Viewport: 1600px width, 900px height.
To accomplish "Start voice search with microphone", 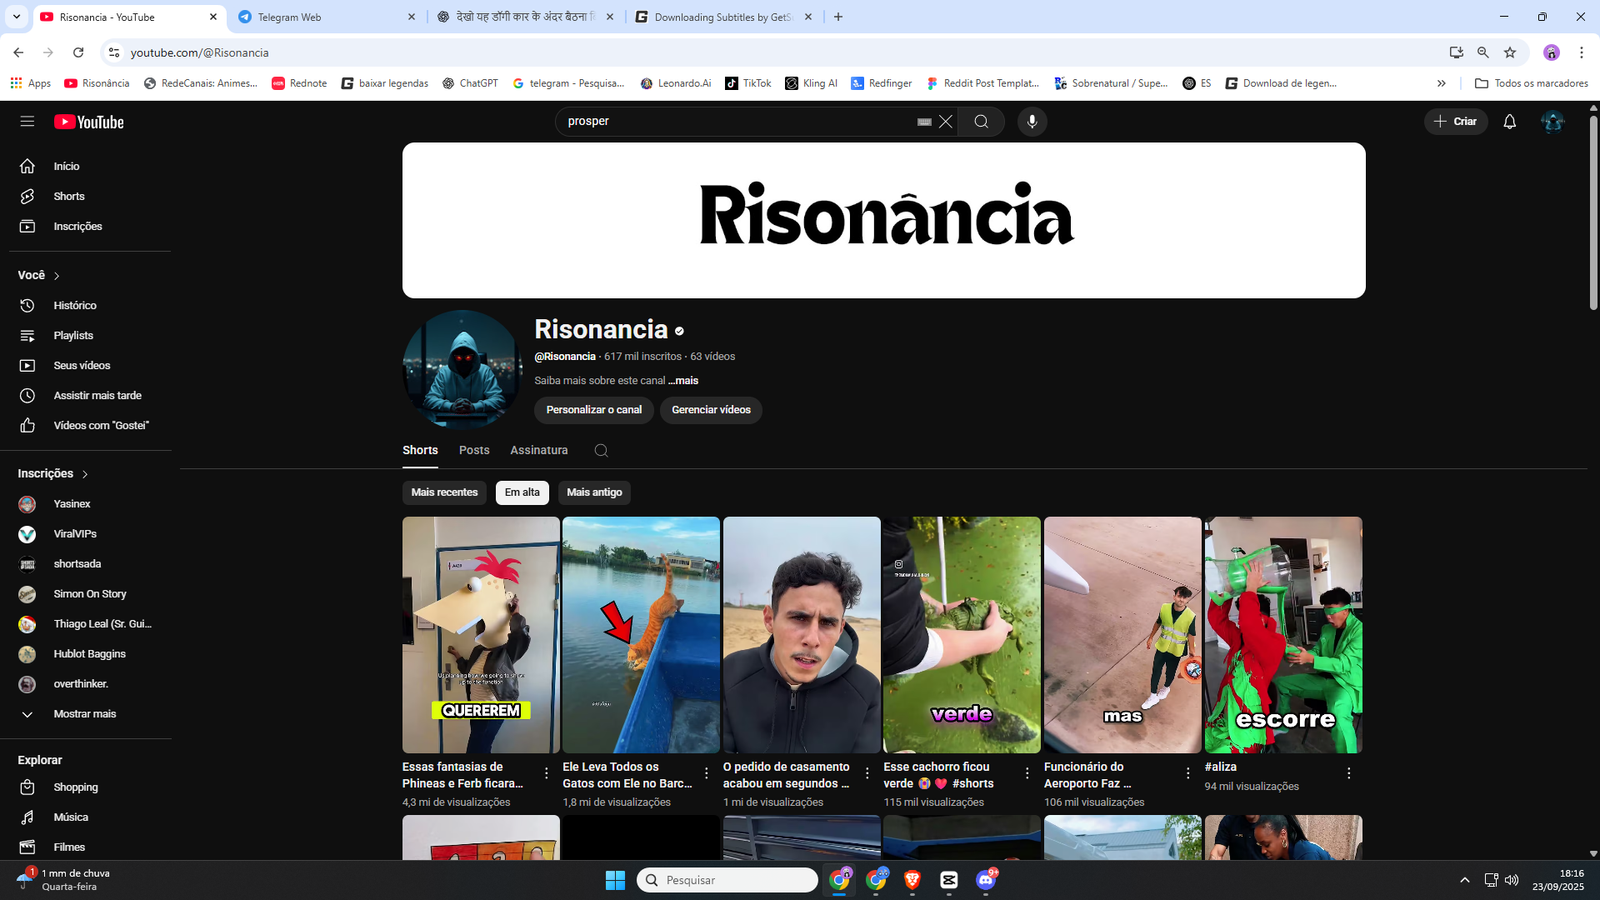I will [x=1032, y=122].
